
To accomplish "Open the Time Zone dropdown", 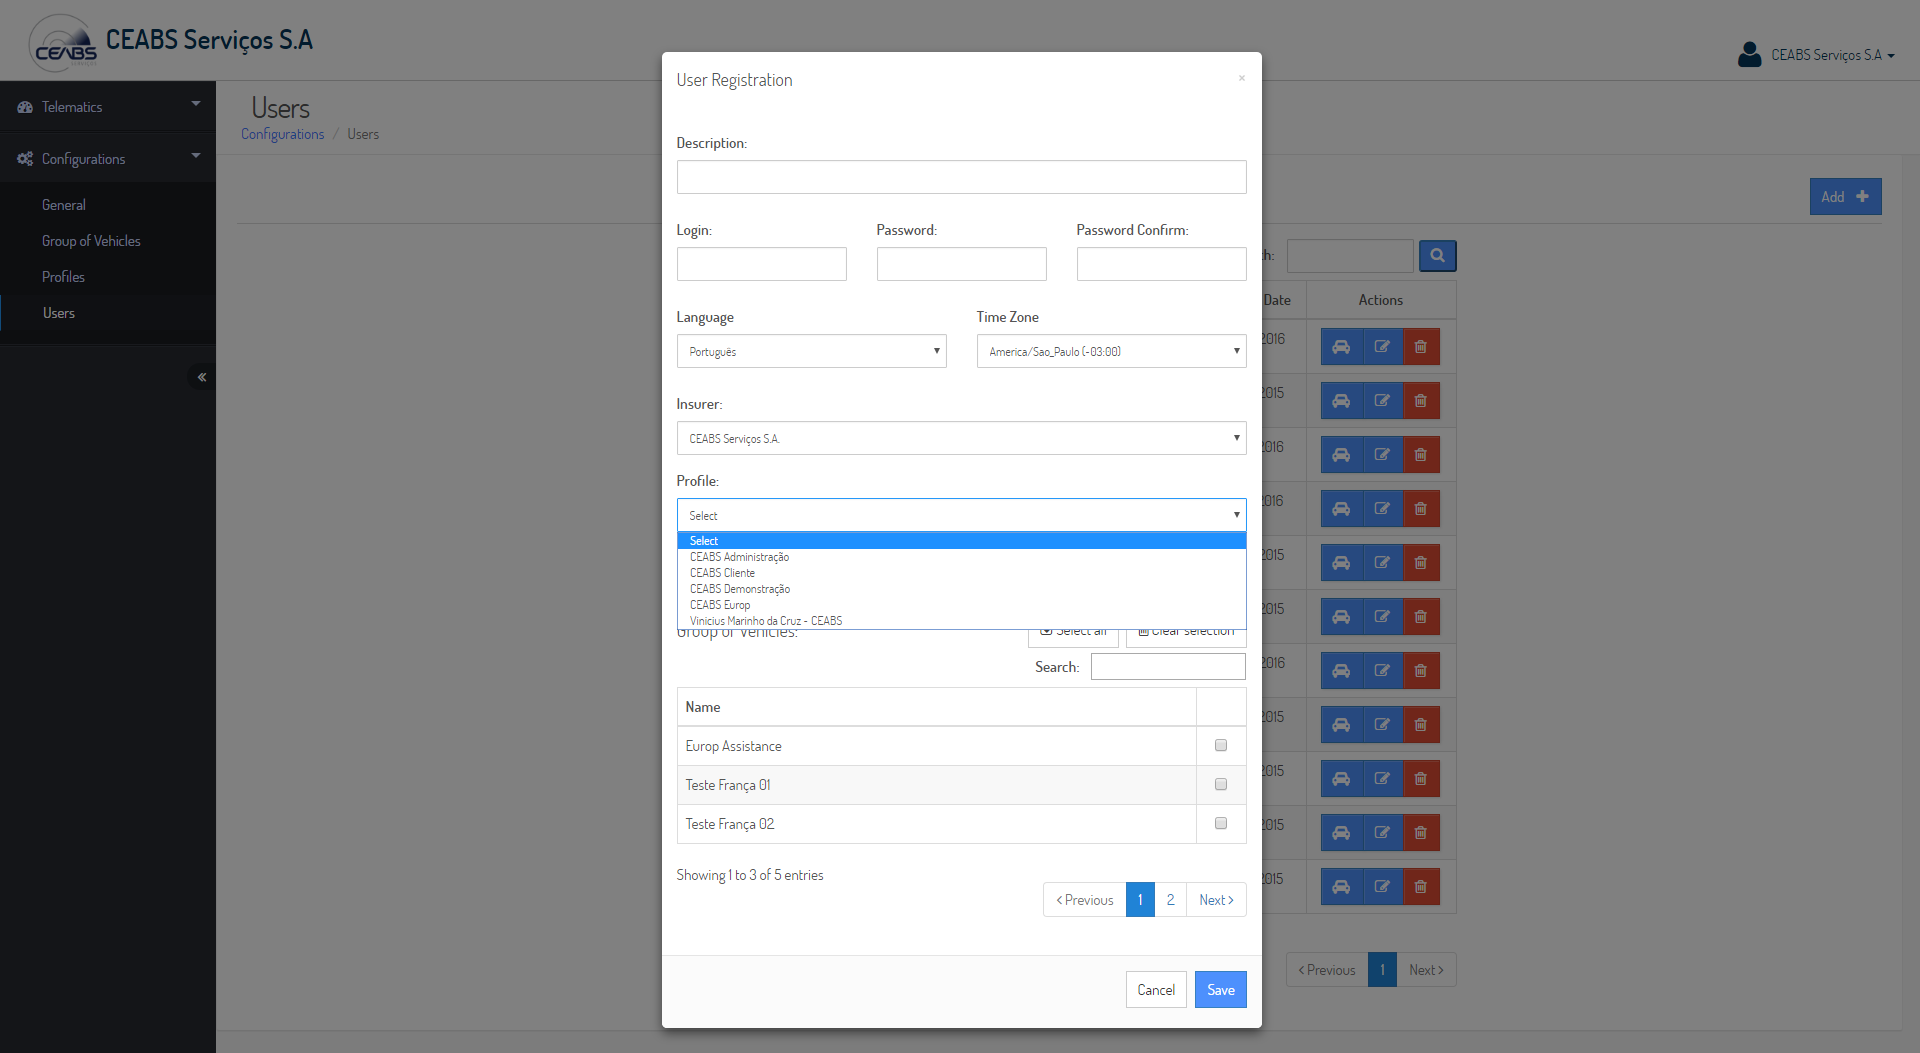I will pos(1111,351).
